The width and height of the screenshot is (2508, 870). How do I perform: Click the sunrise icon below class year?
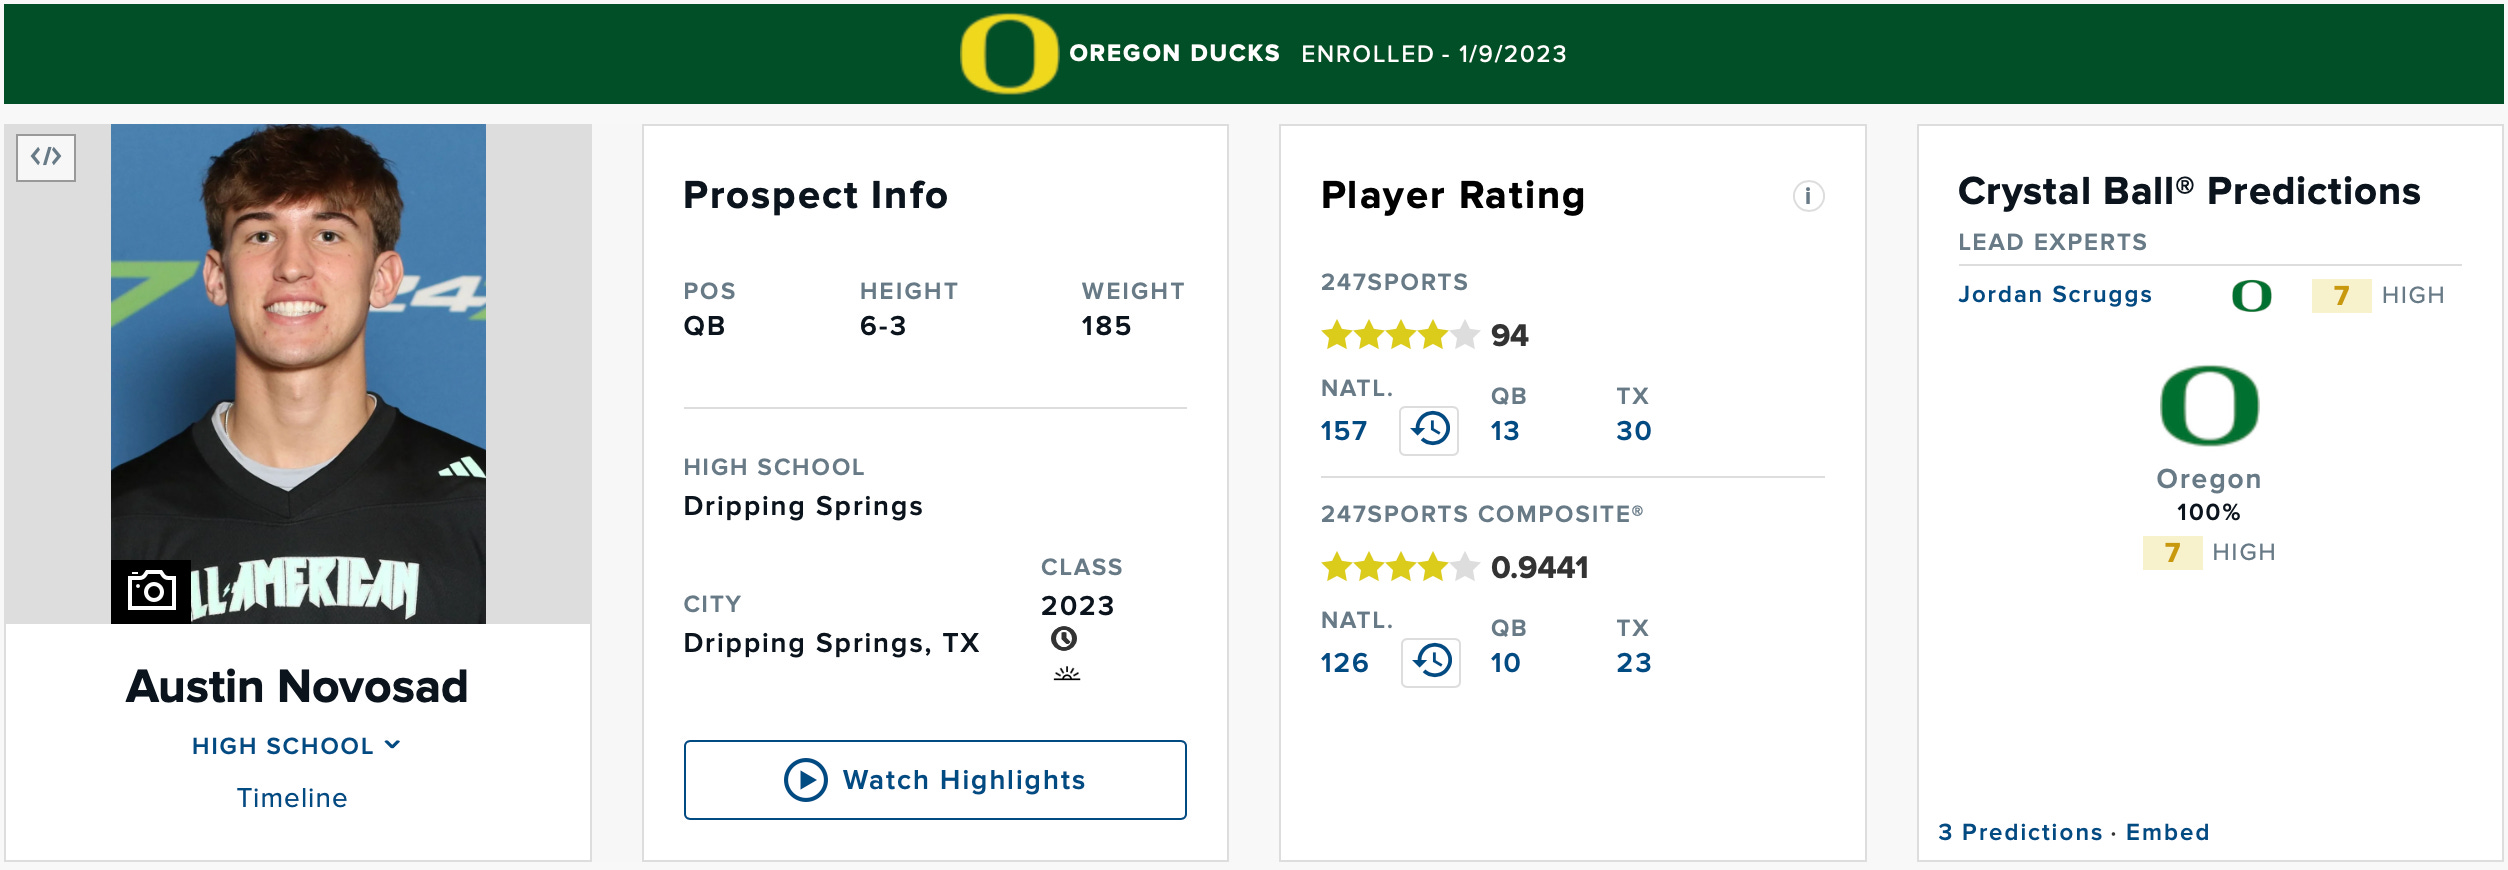tap(1067, 674)
